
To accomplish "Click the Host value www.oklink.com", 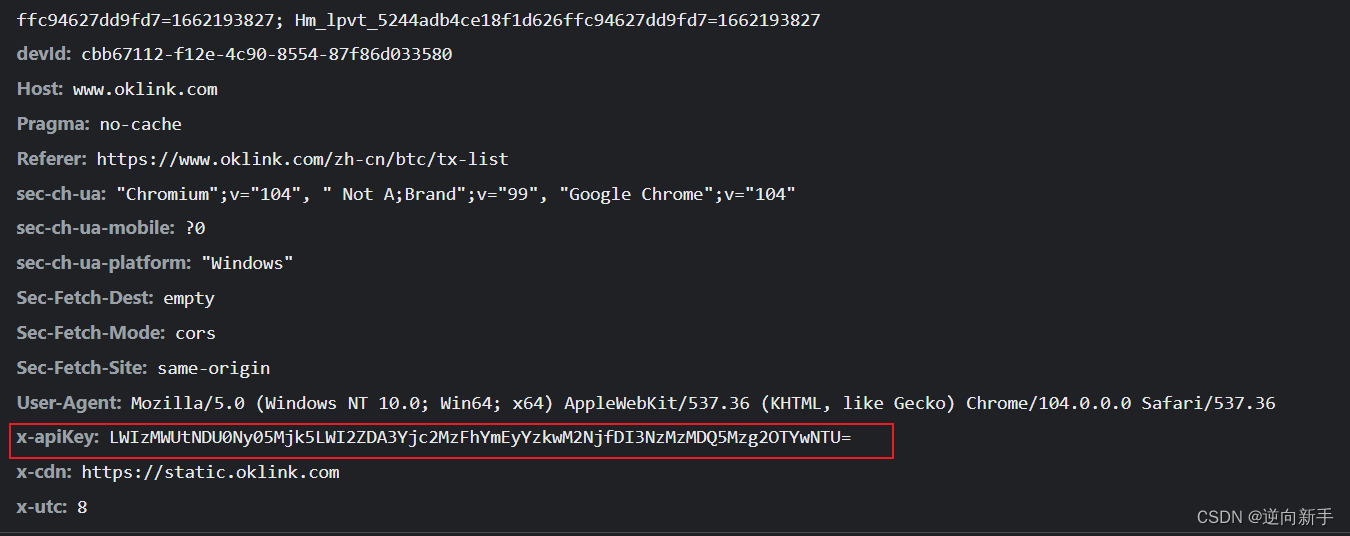I will [x=145, y=89].
